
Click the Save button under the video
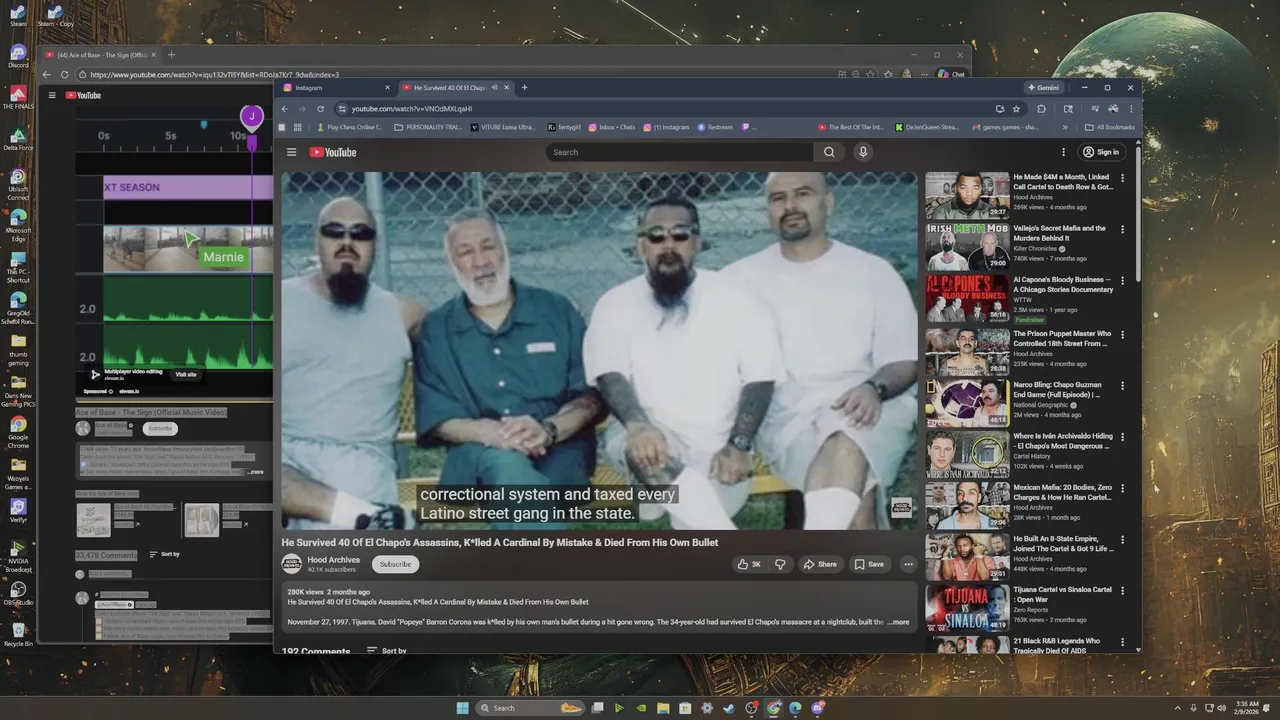click(869, 564)
